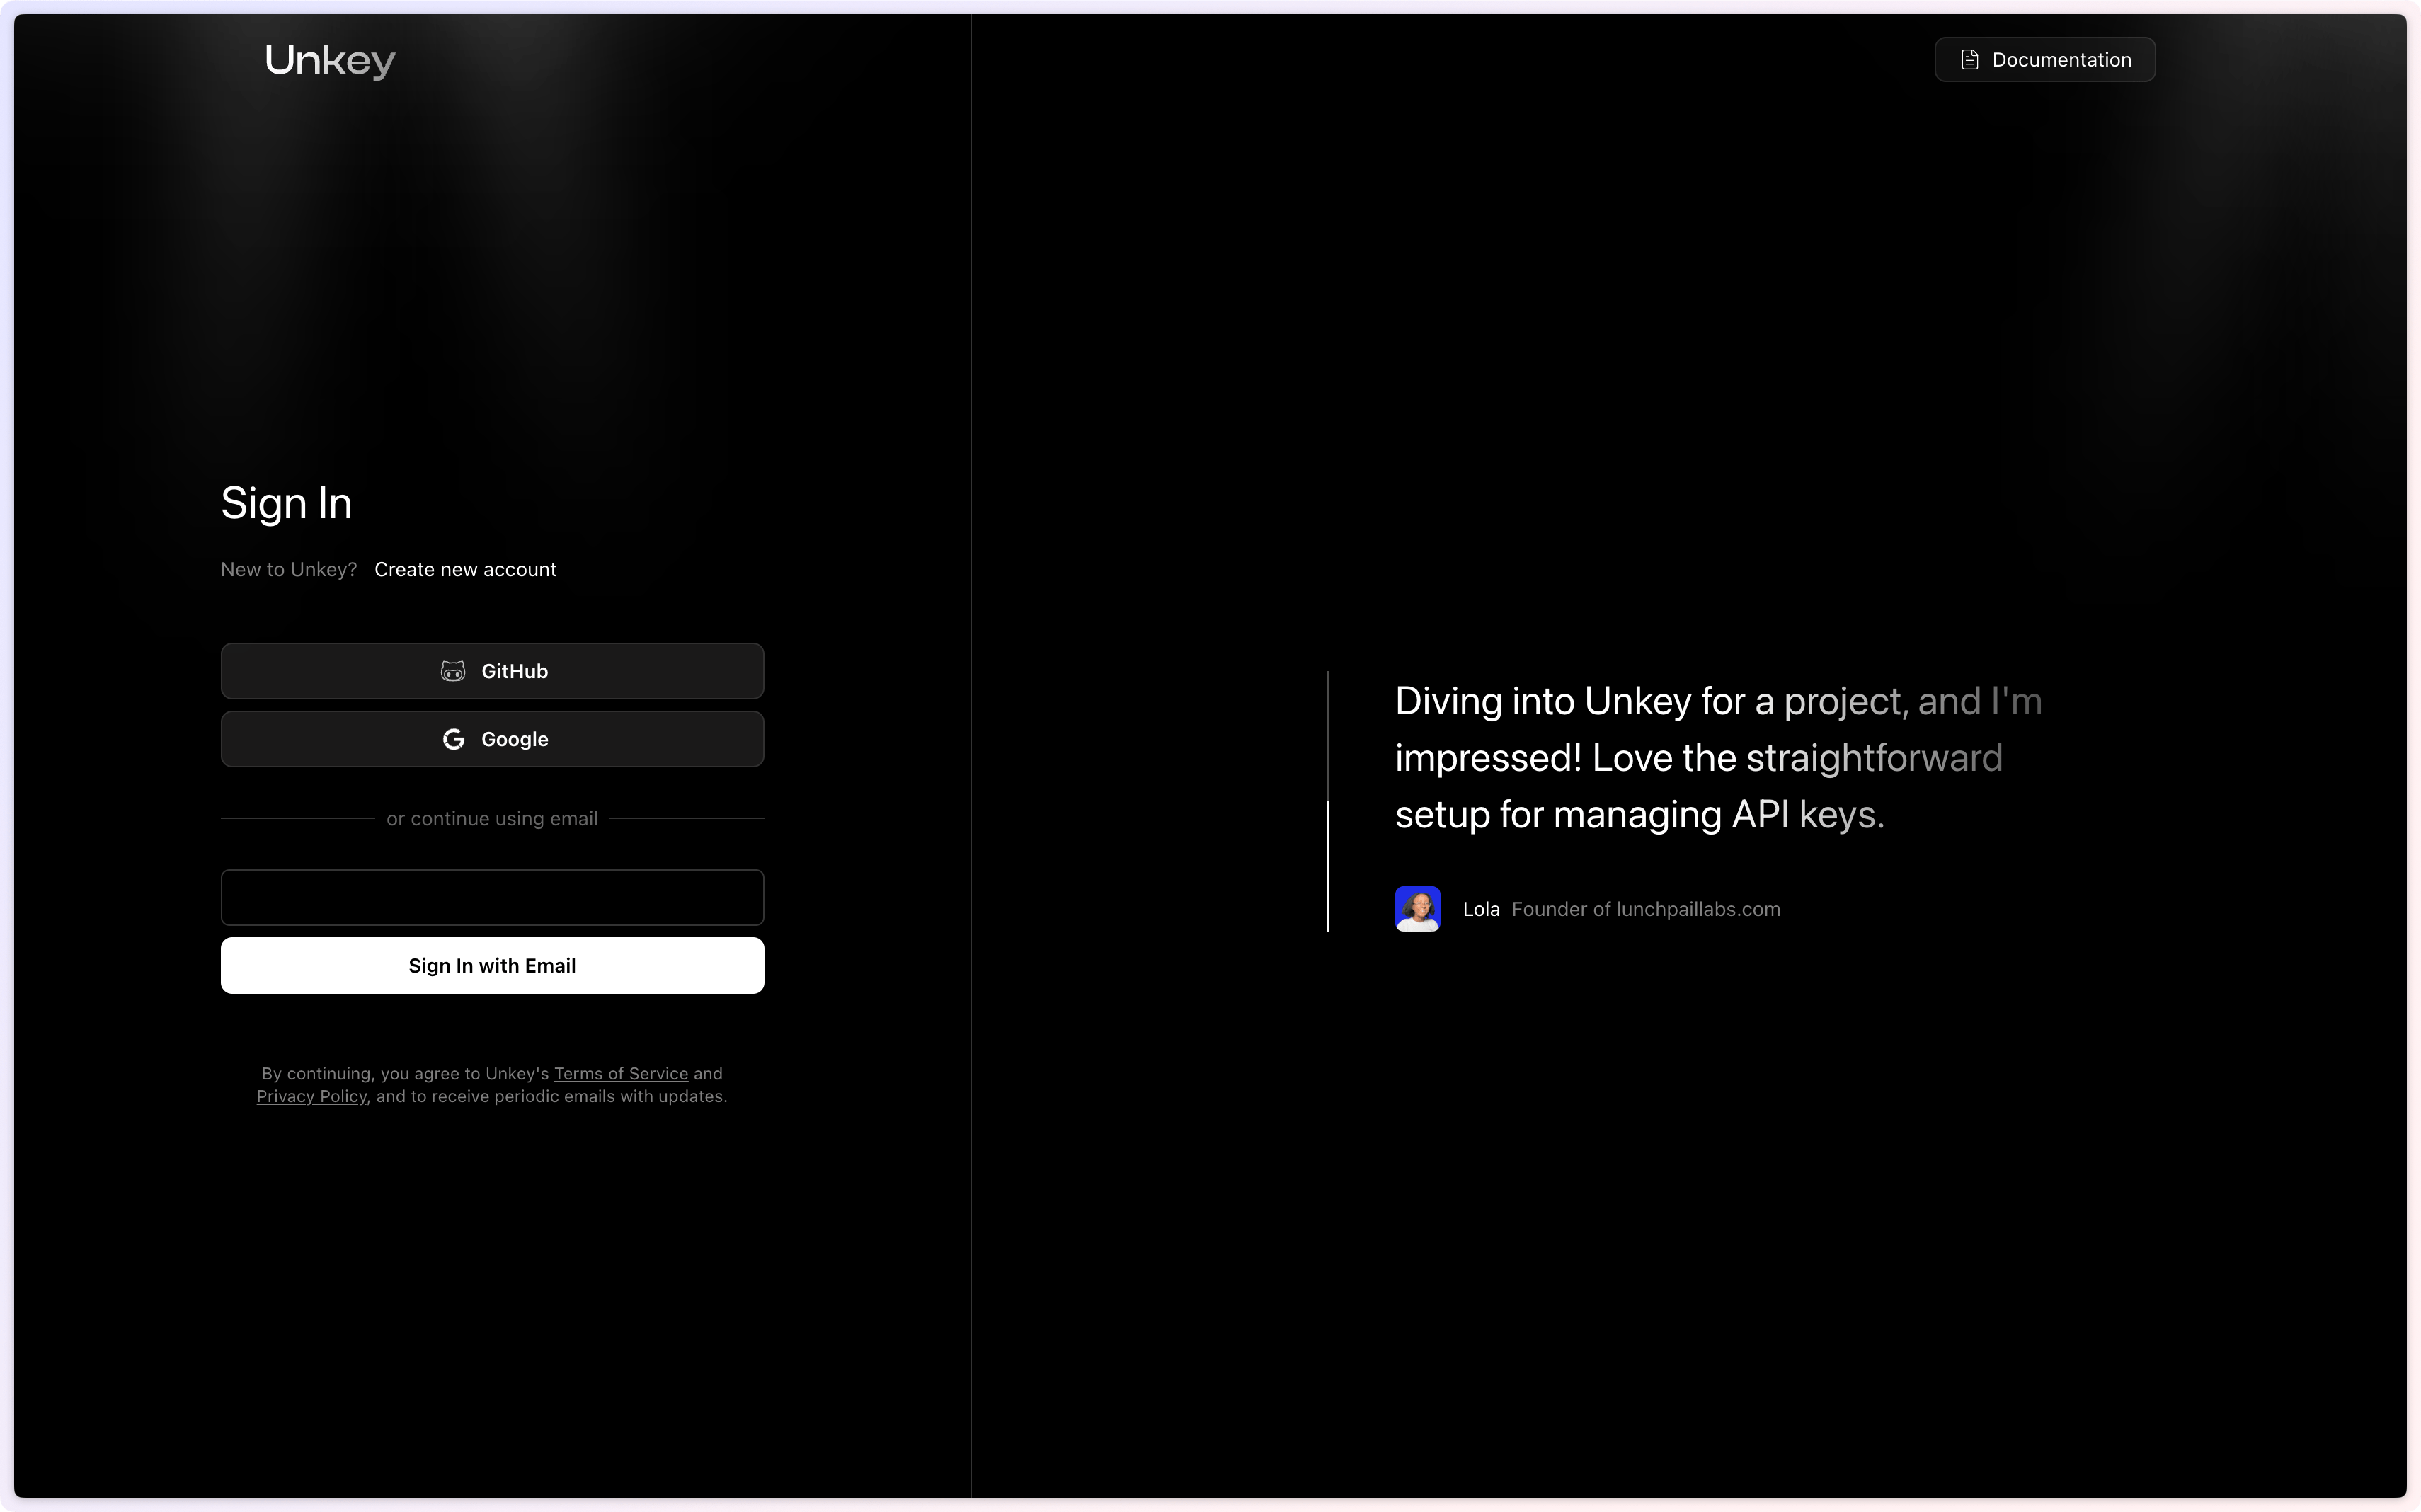Click the Google G icon
Screen dimensions: 2421x1512
pyautogui.click(x=453, y=739)
